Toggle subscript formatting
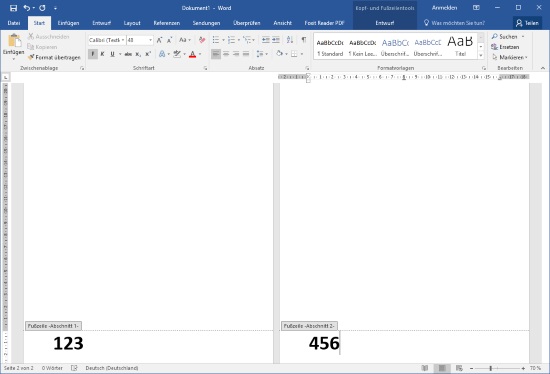 [138, 54]
